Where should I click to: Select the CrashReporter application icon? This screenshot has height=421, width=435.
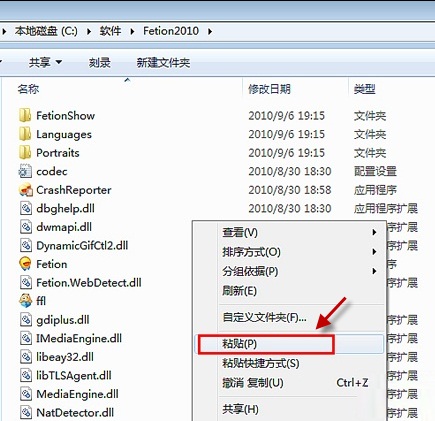25,190
